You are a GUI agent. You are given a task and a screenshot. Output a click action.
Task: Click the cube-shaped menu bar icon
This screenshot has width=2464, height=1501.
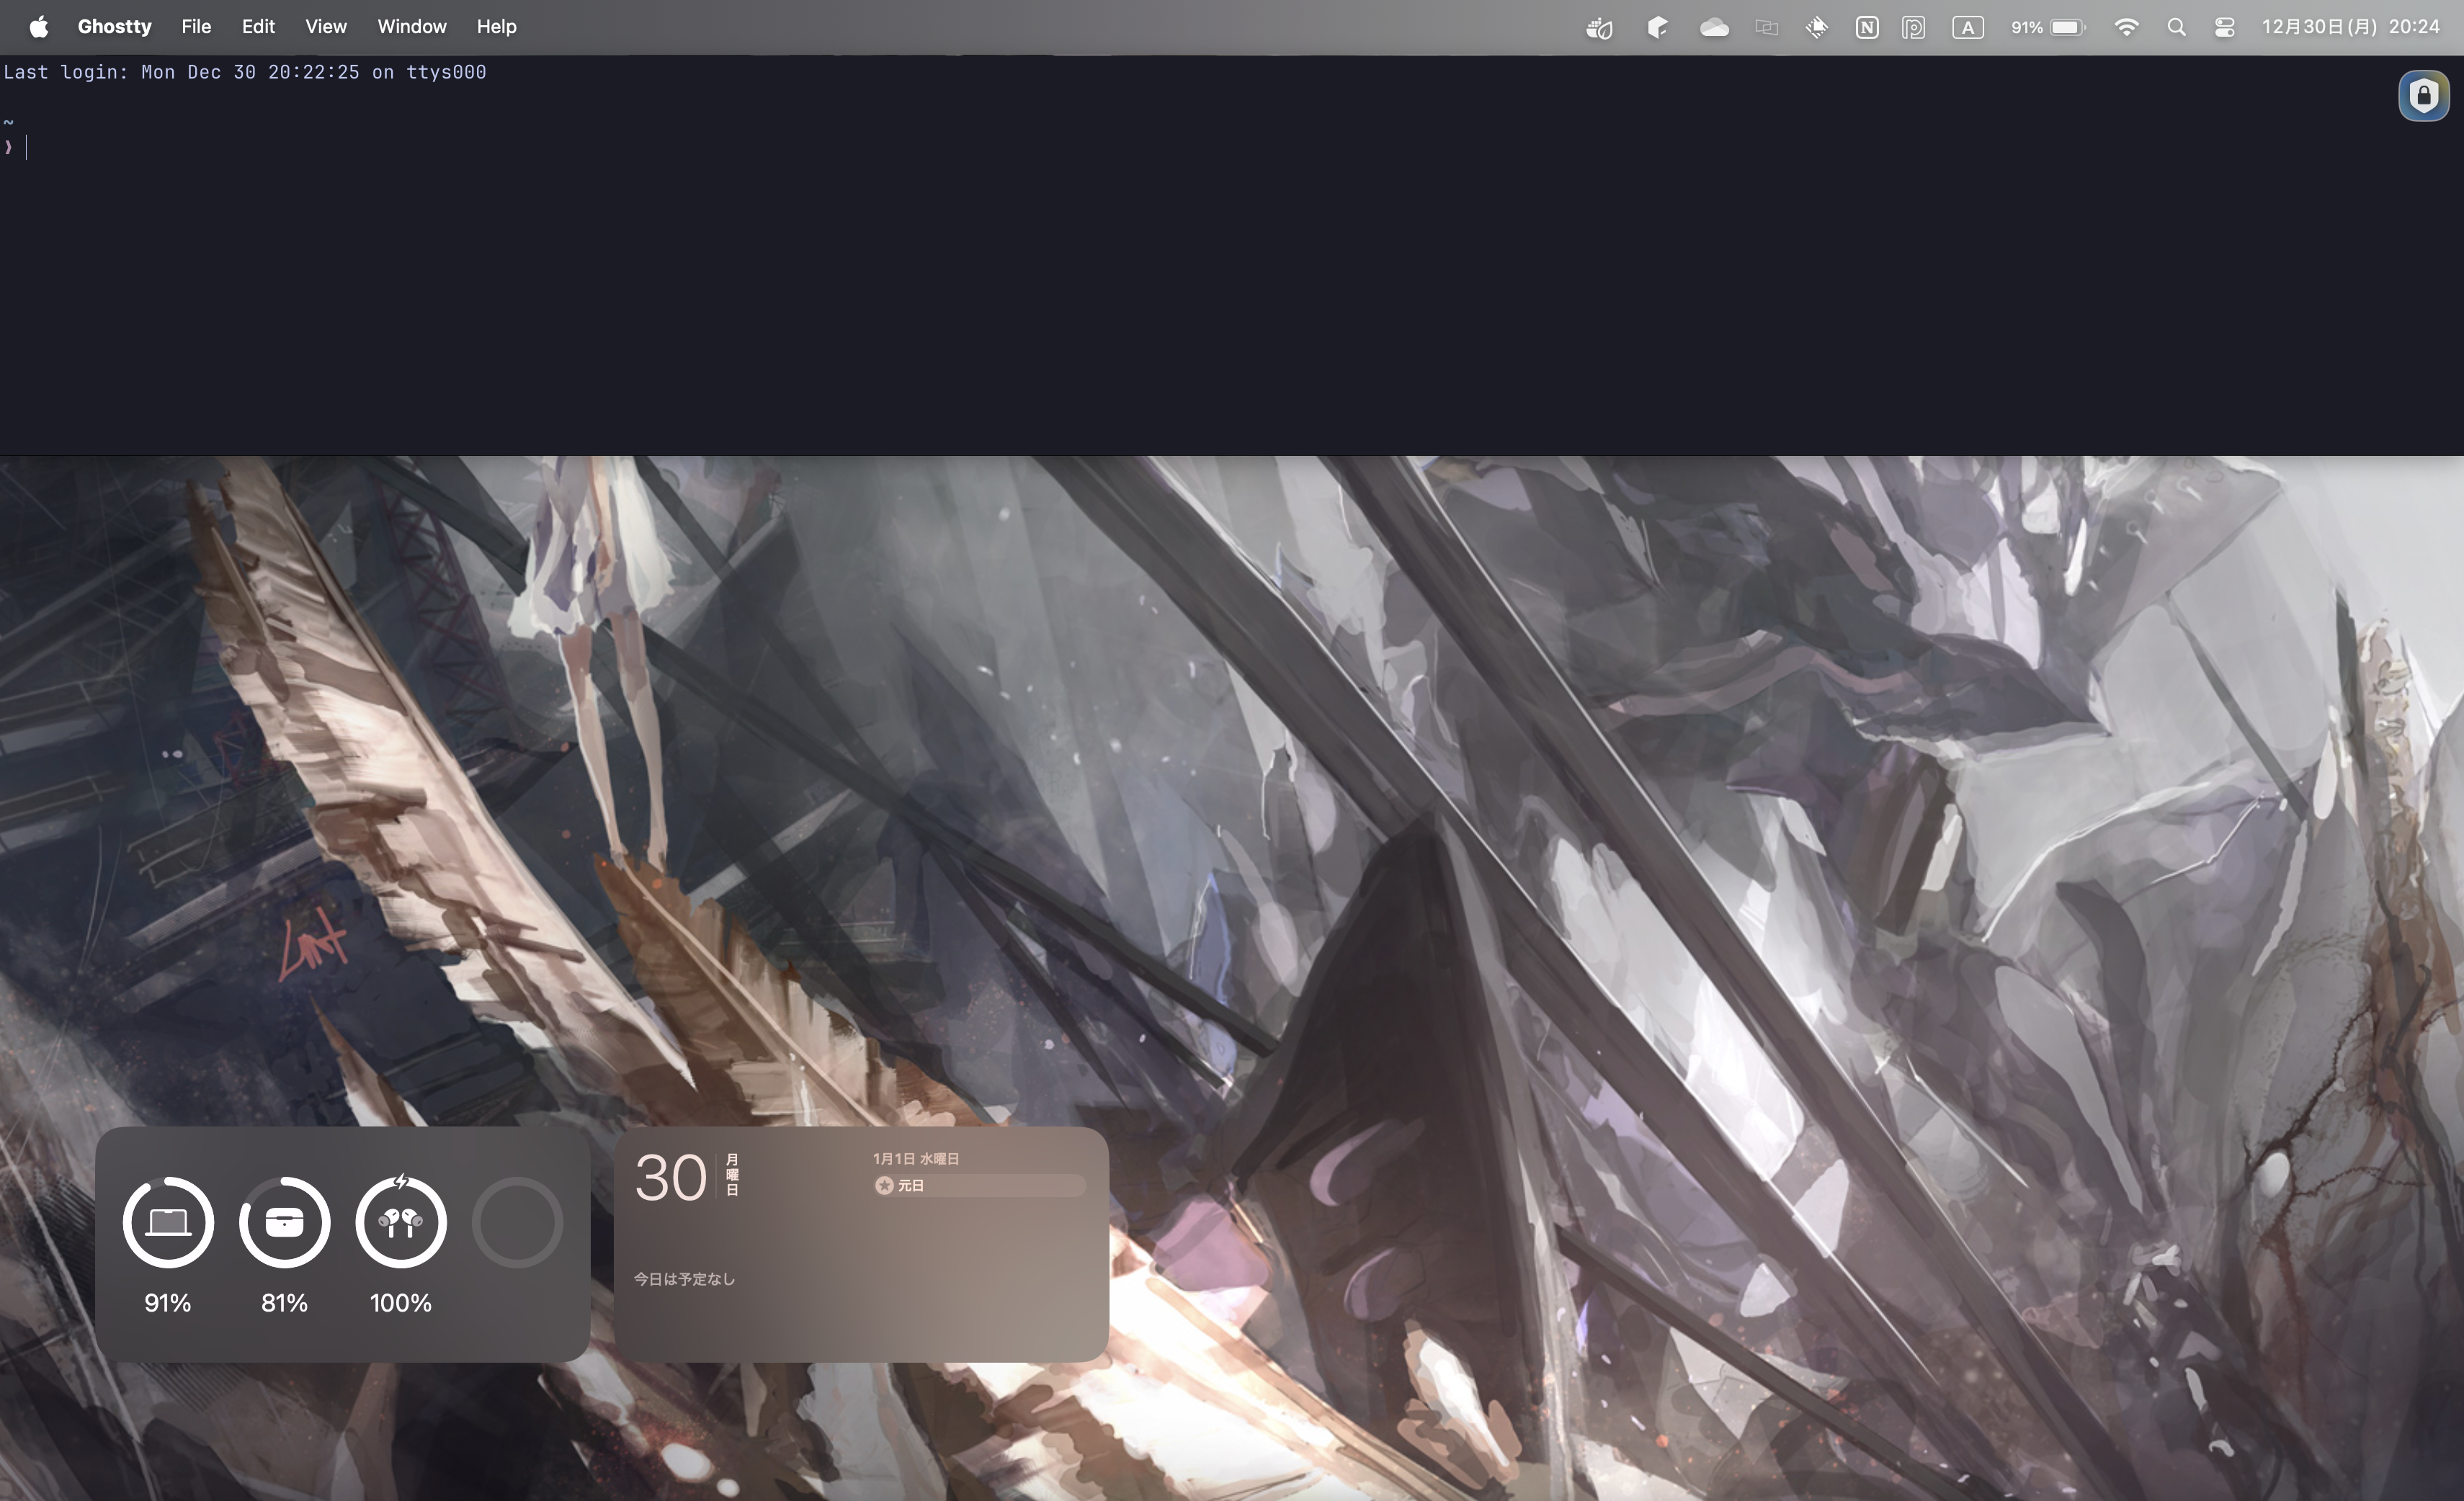[1657, 28]
